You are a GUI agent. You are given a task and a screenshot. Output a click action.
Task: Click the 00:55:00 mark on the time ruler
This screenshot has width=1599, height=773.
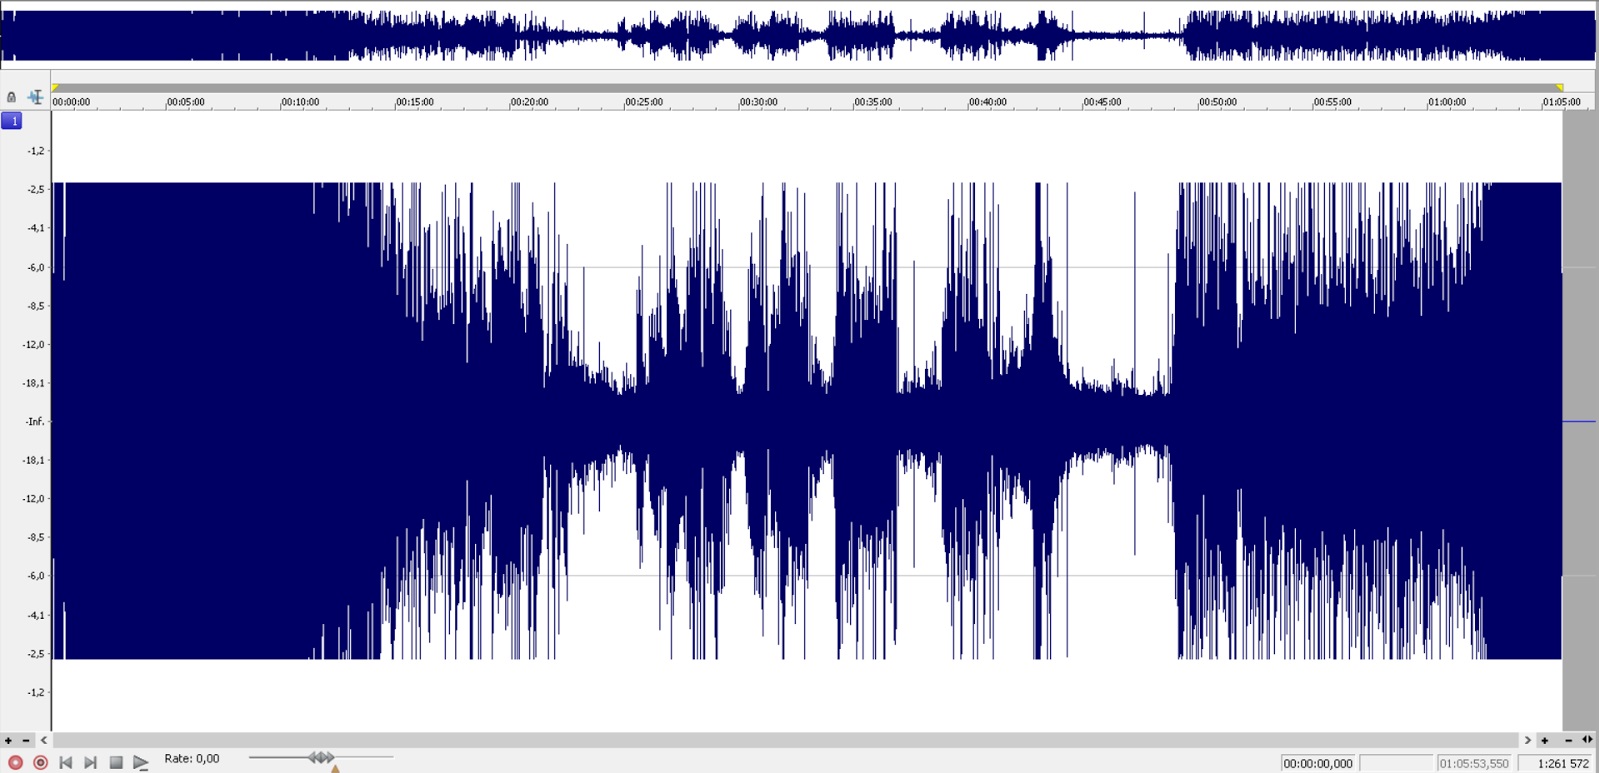[1333, 102]
